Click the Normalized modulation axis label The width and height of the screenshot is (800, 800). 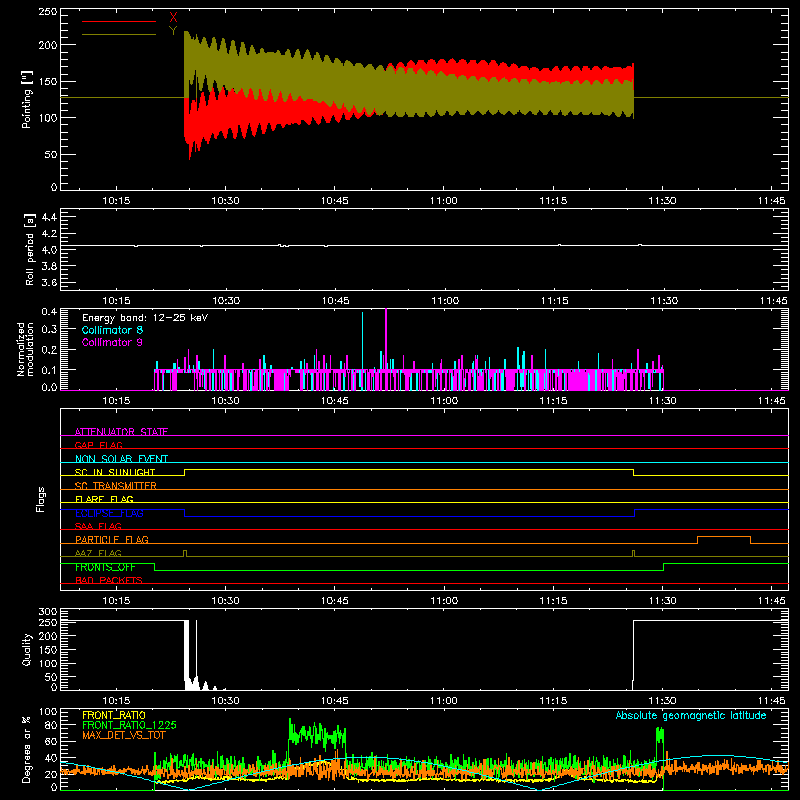25,349
